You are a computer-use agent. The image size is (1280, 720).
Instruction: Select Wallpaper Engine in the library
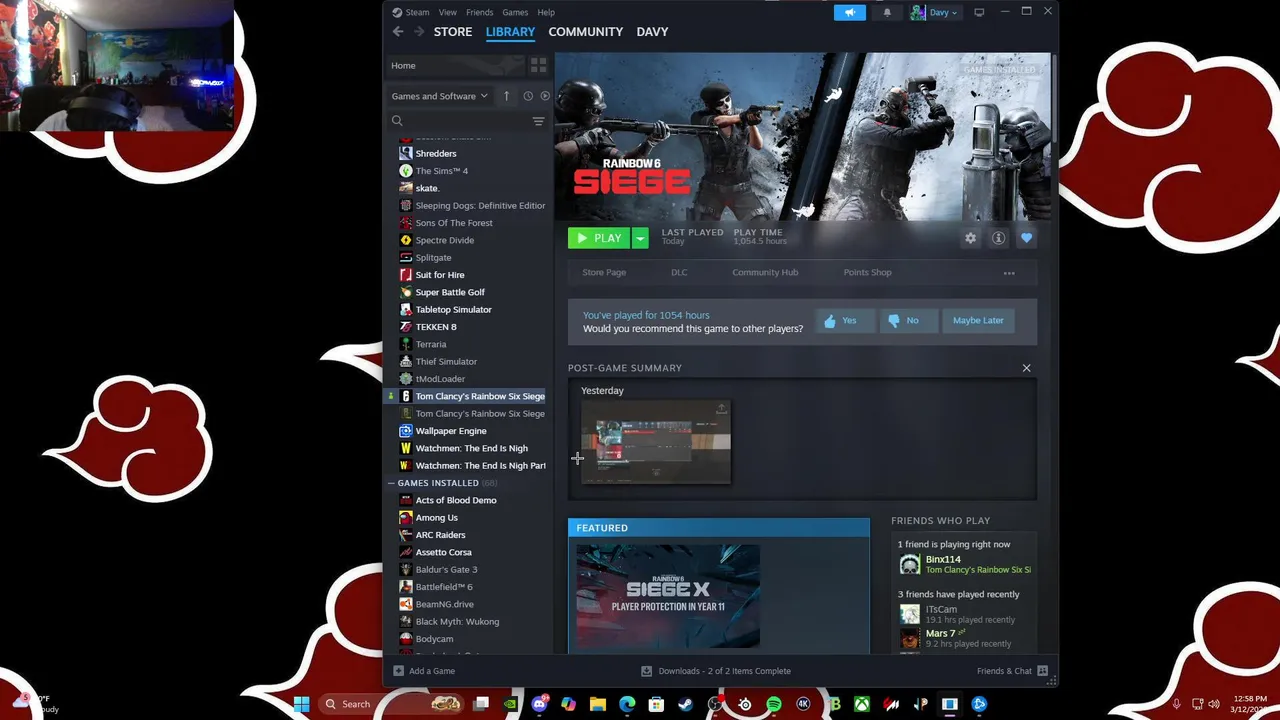coord(451,431)
